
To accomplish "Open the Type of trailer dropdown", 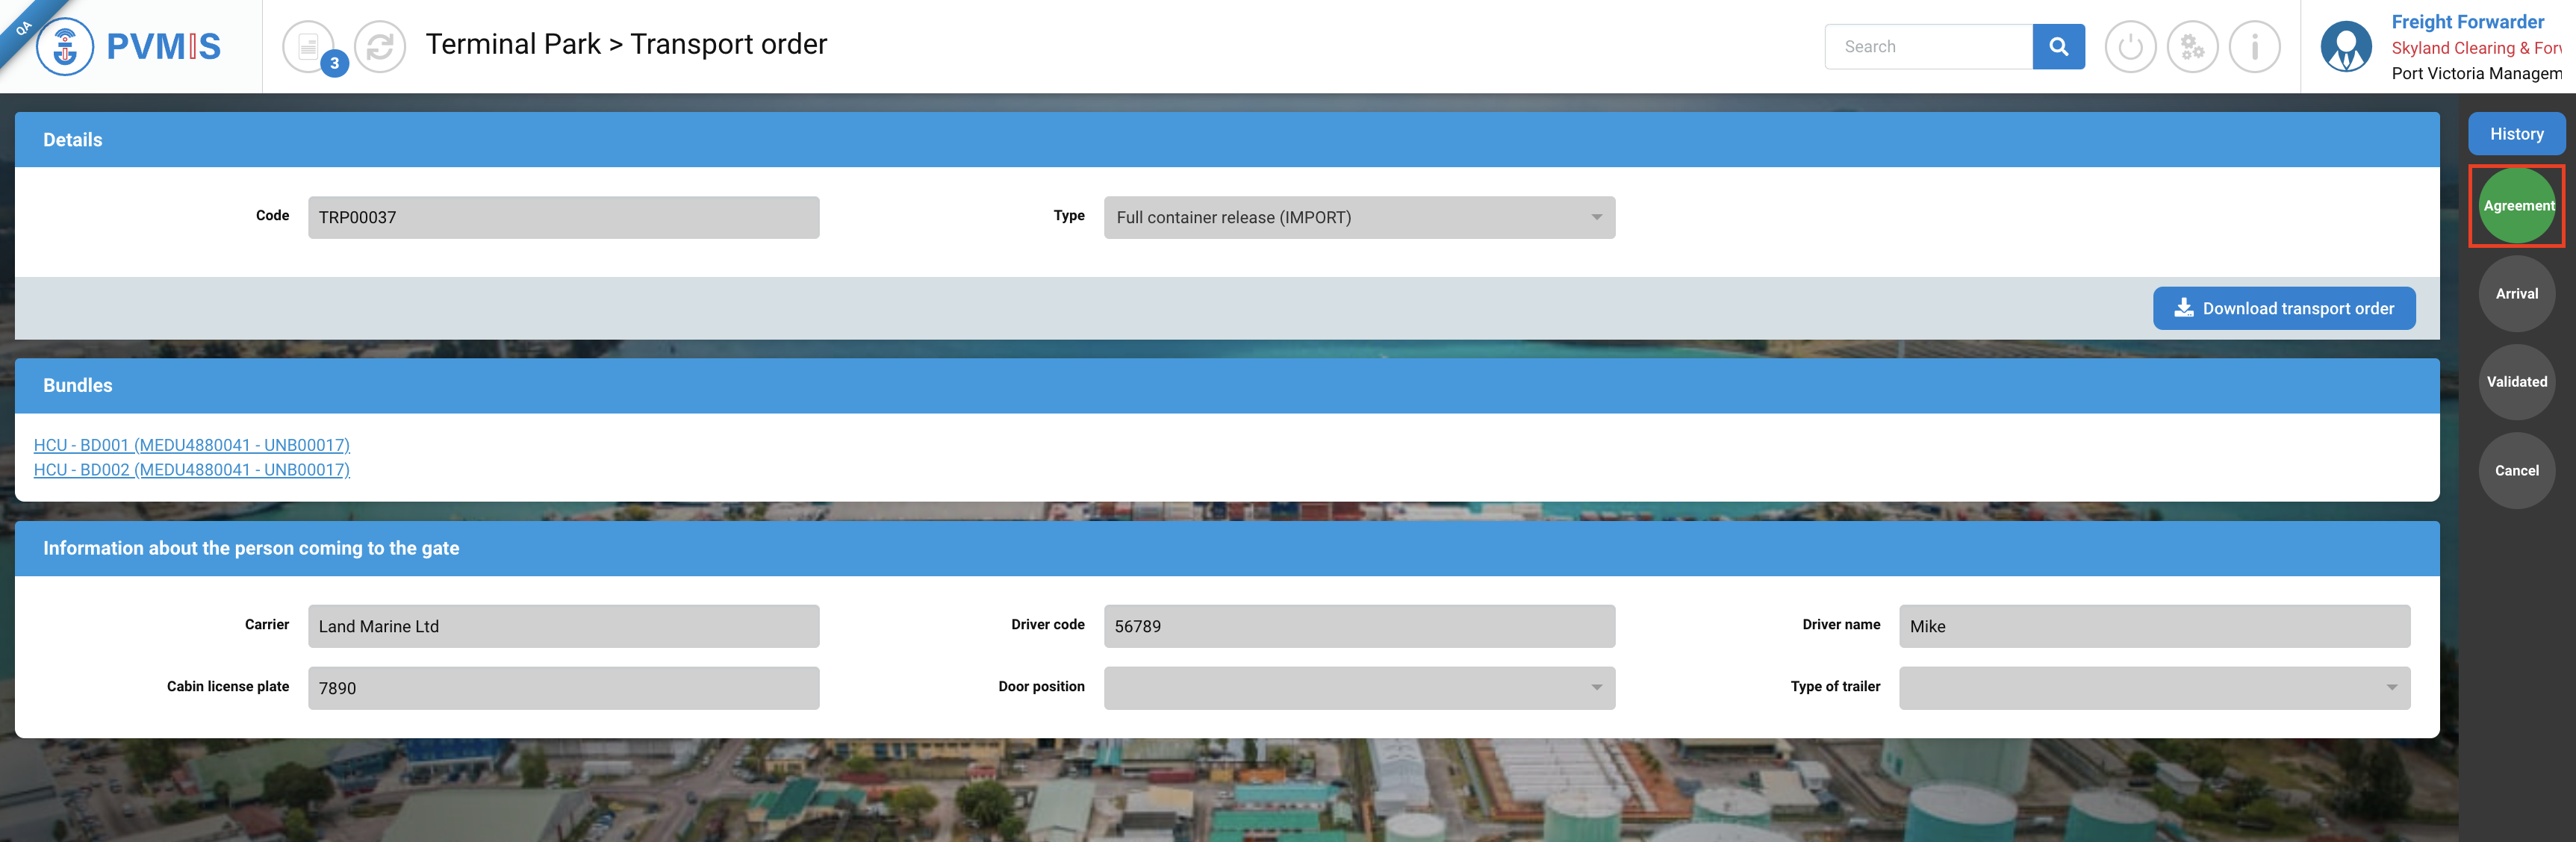I will pos(2154,687).
